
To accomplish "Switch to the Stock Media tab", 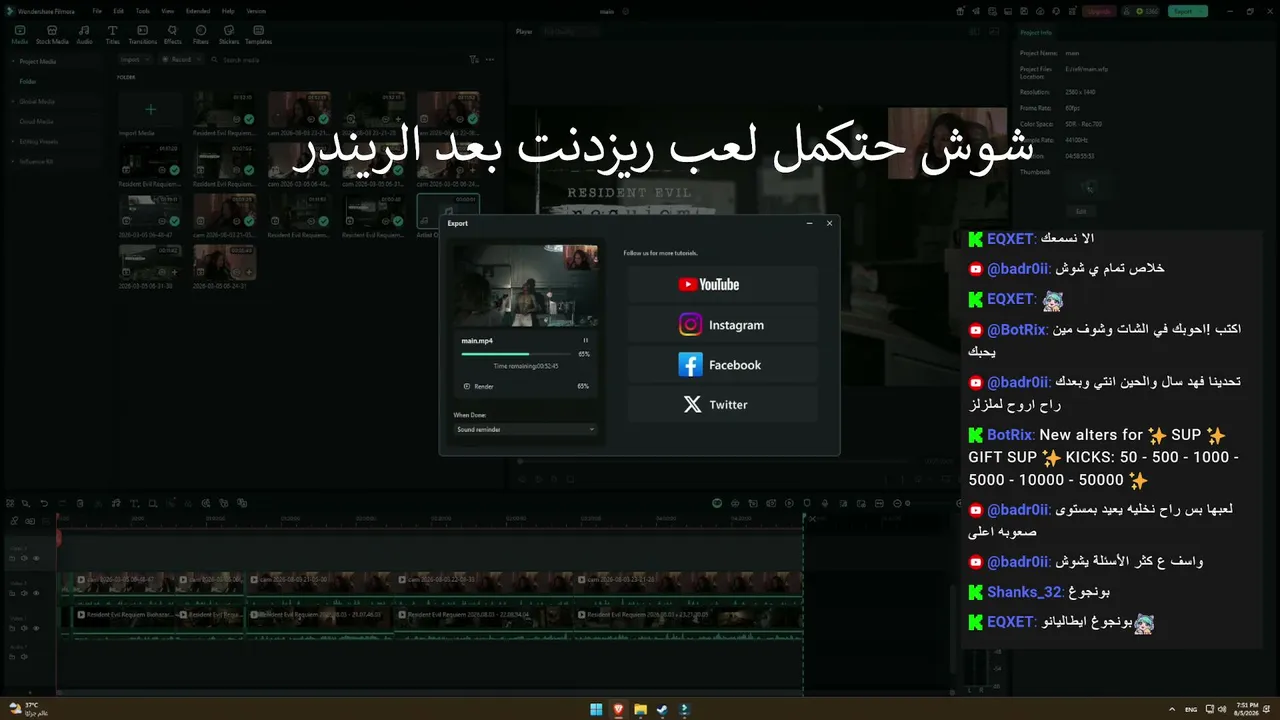I will 52,35.
